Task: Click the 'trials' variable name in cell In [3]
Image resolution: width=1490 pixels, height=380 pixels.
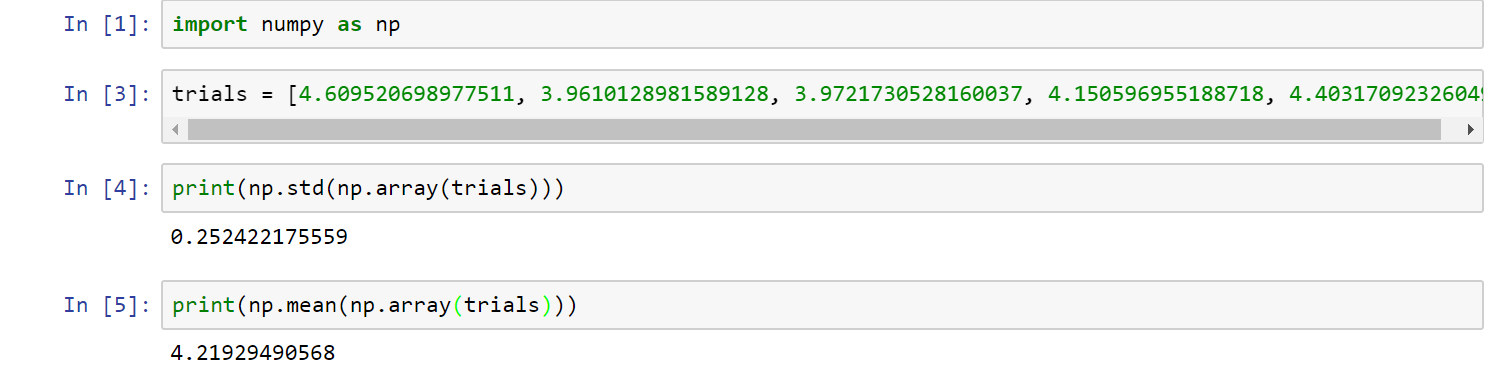Action: 209,95
